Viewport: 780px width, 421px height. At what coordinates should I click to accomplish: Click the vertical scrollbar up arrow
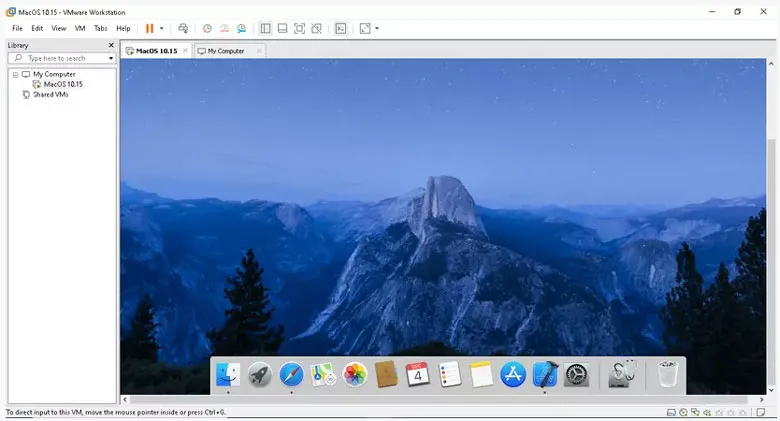(771, 63)
